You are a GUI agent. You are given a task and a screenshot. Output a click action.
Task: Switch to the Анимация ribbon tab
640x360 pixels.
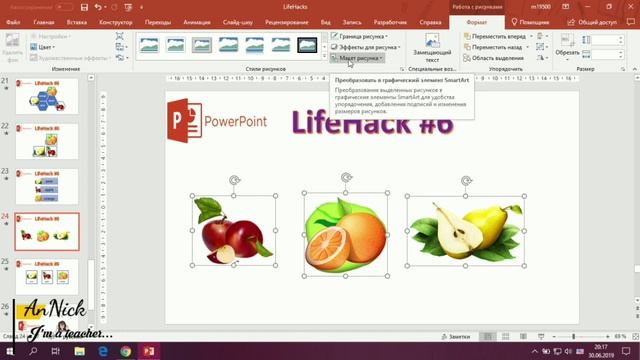click(x=197, y=22)
